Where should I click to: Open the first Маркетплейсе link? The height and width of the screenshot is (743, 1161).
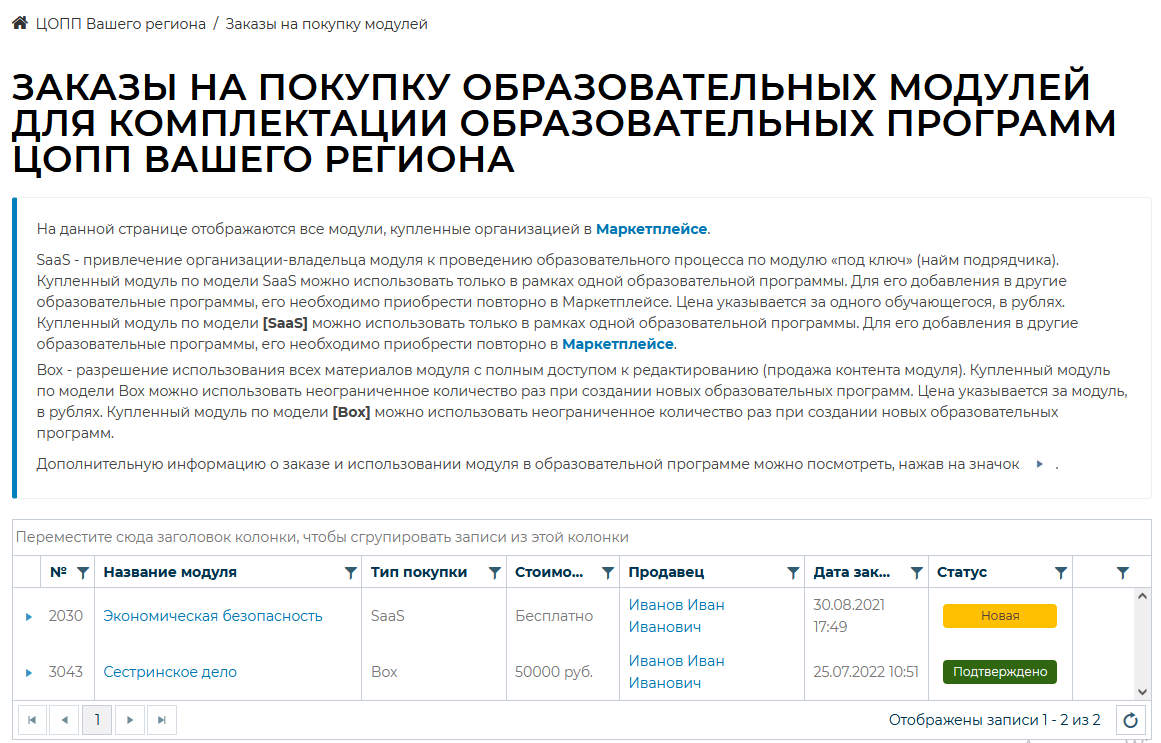651,229
